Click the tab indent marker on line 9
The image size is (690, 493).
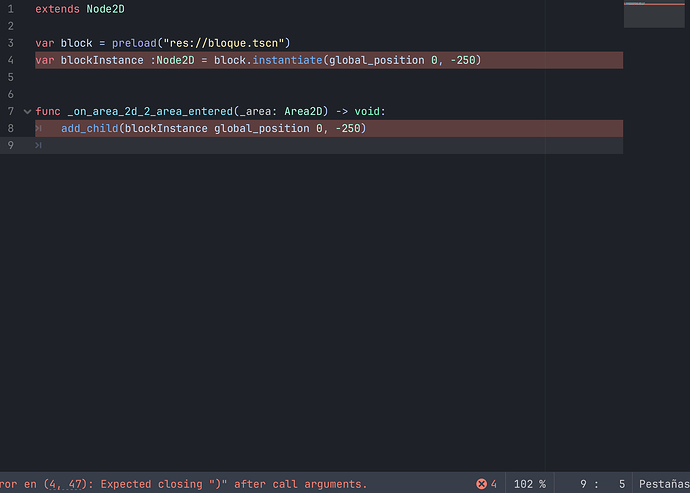click(39, 146)
